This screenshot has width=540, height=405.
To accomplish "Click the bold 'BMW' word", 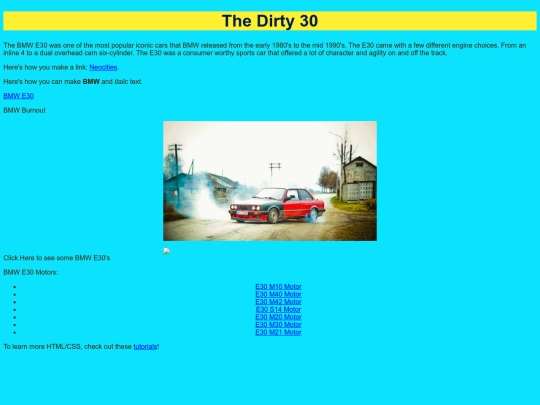I will pyautogui.click(x=91, y=82).
